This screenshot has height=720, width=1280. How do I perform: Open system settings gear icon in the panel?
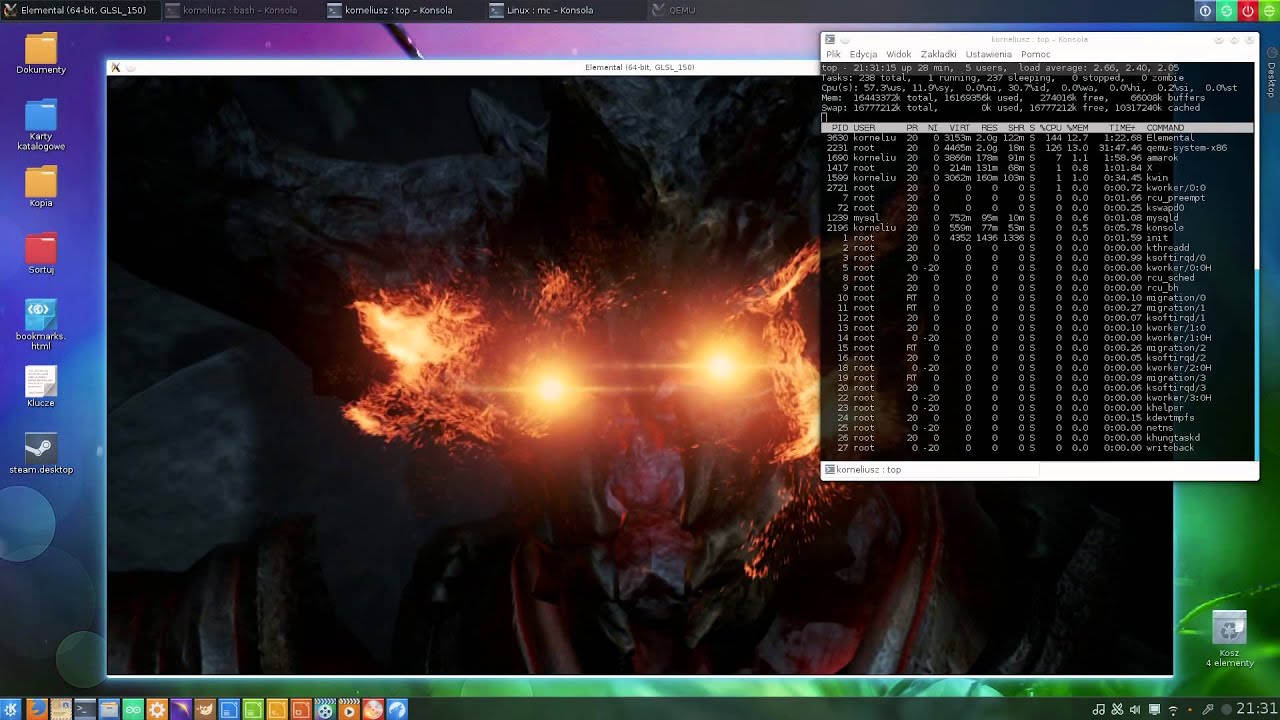coord(157,710)
